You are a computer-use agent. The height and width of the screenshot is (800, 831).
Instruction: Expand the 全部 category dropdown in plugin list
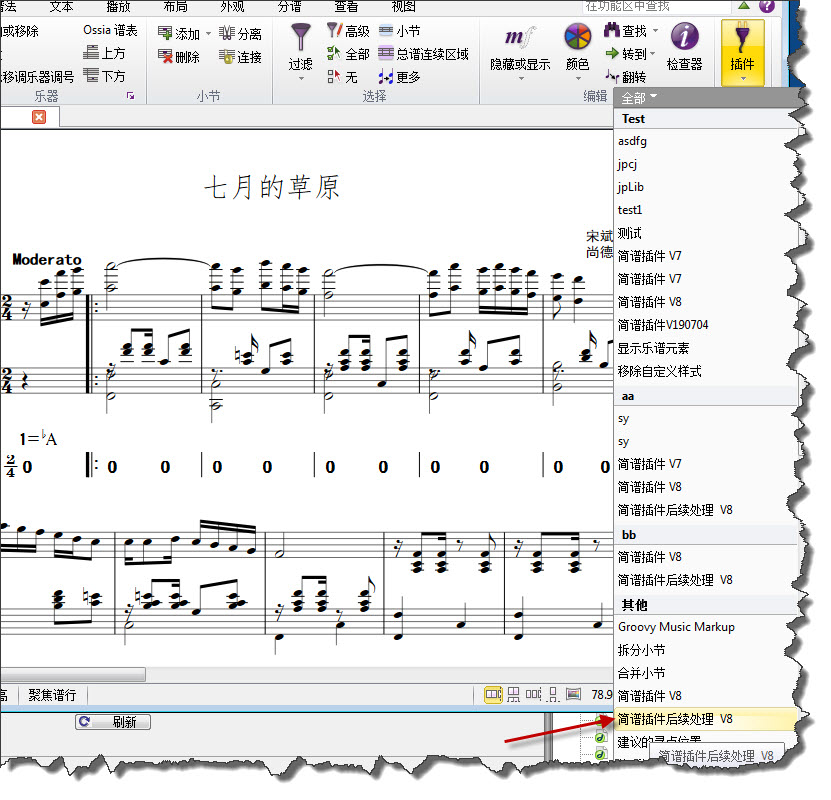(639, 98)
